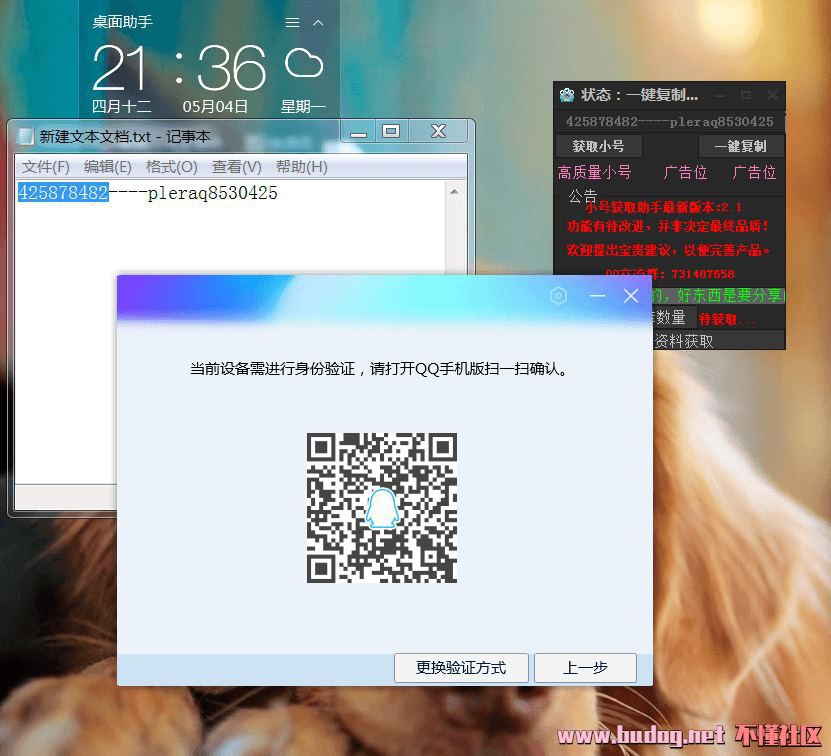Viewport: 831px width, 756px height.
Task: Click the cloud weather icon in the widget
Action: coord(304,64)
